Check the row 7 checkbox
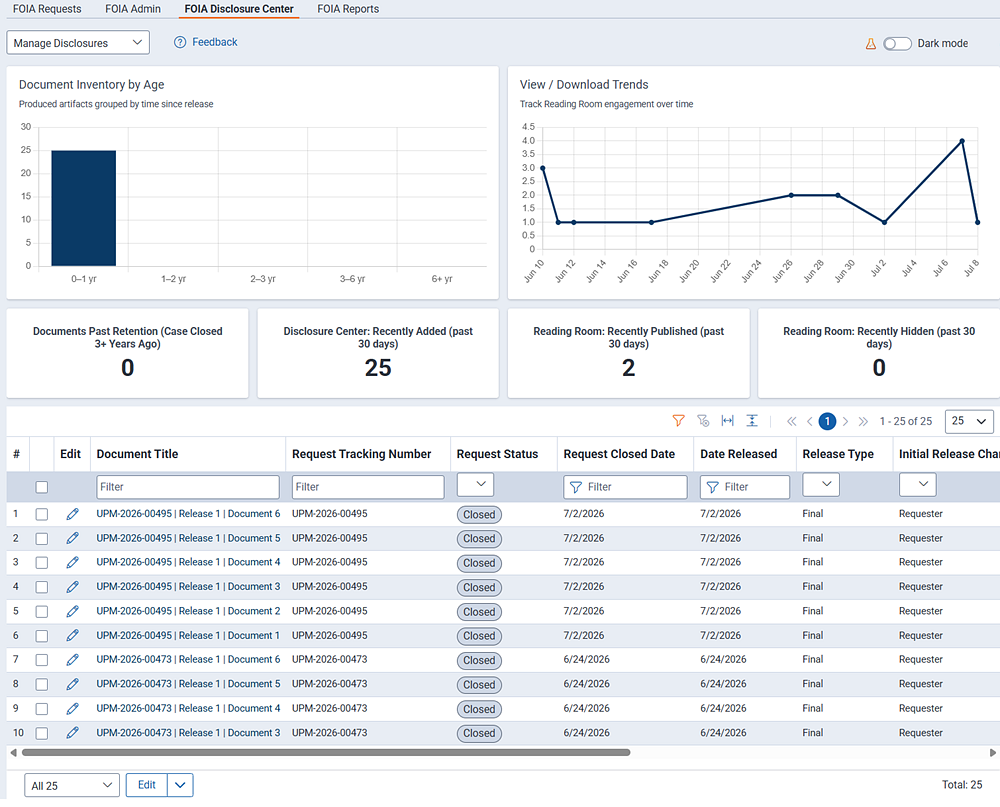This screenshot has width=1000, height=807. tap(41, 660)
